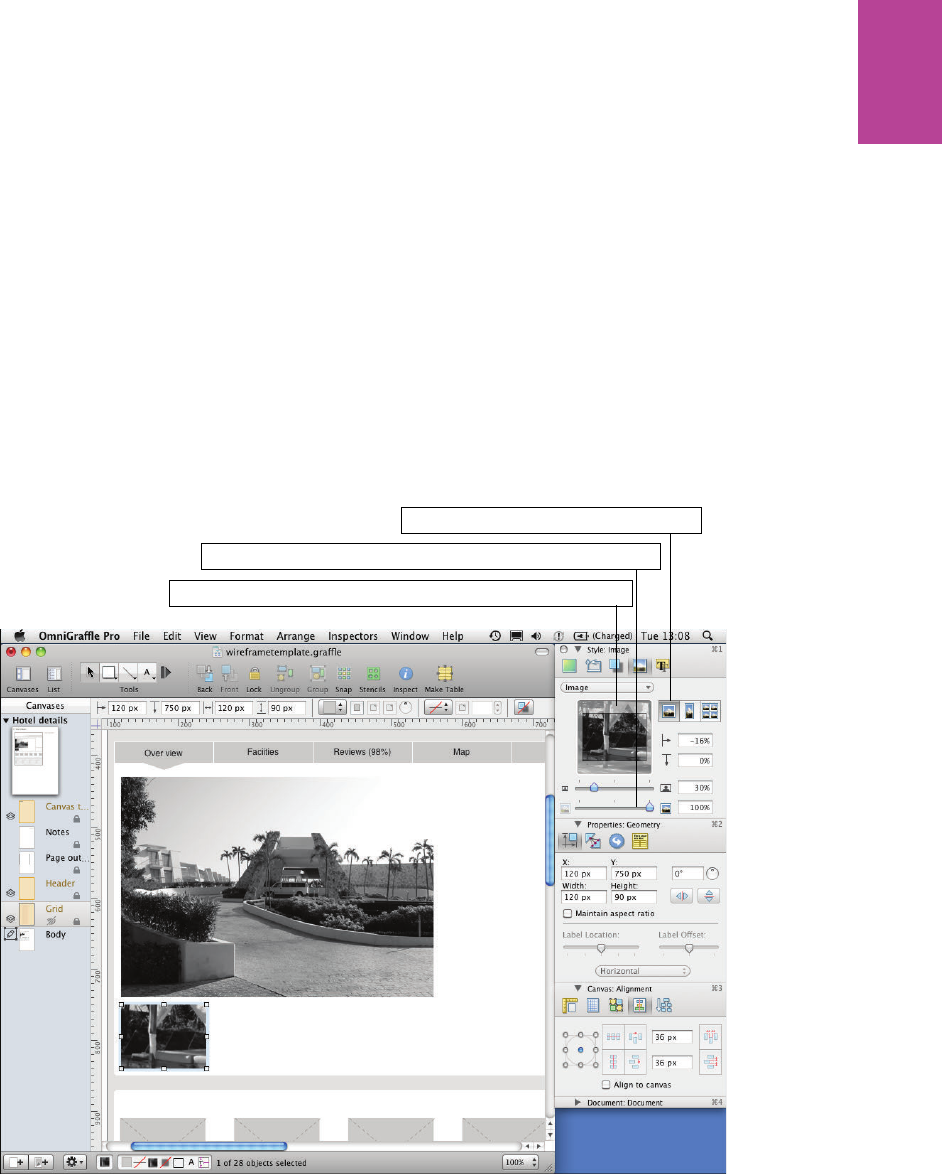Open the Action properties inspector icon
This screenshot has height=1174, width=942.
pyautogui.click(x=616, y=841)
